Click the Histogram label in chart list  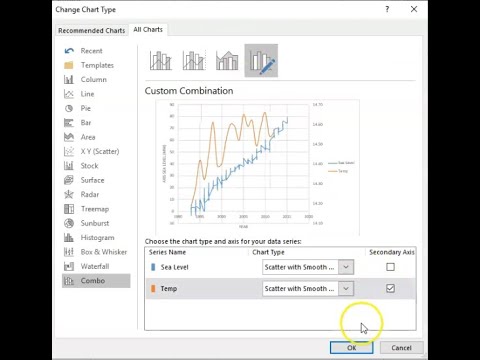(x=97, y=238)
